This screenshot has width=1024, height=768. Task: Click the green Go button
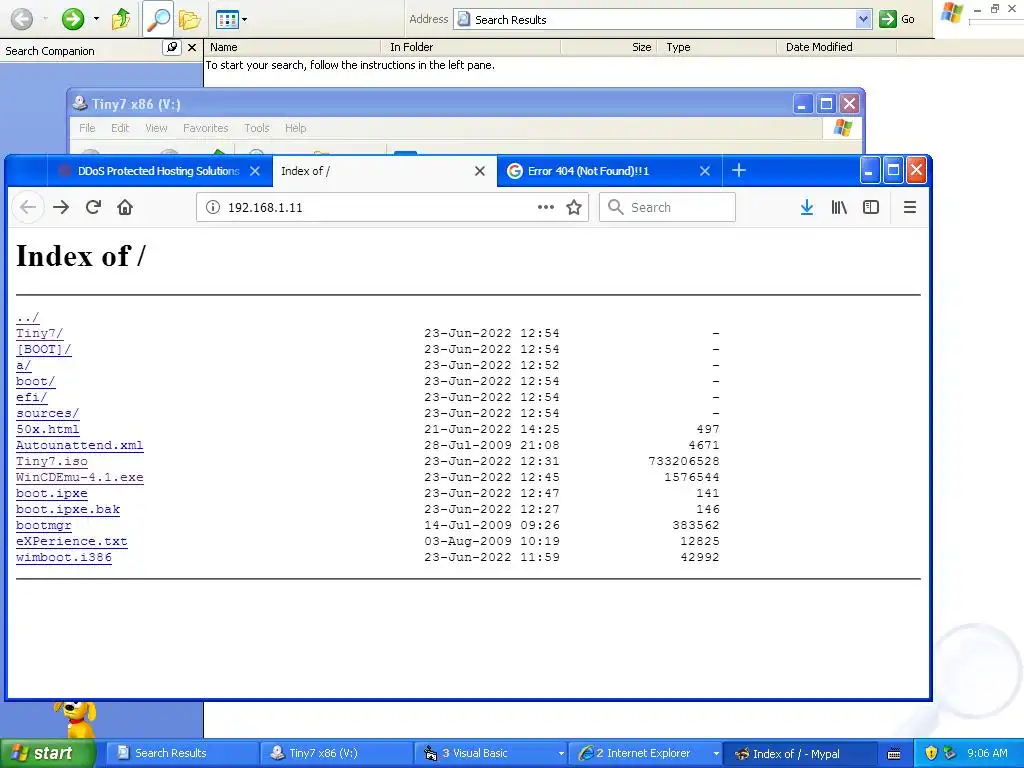point(897,19)
